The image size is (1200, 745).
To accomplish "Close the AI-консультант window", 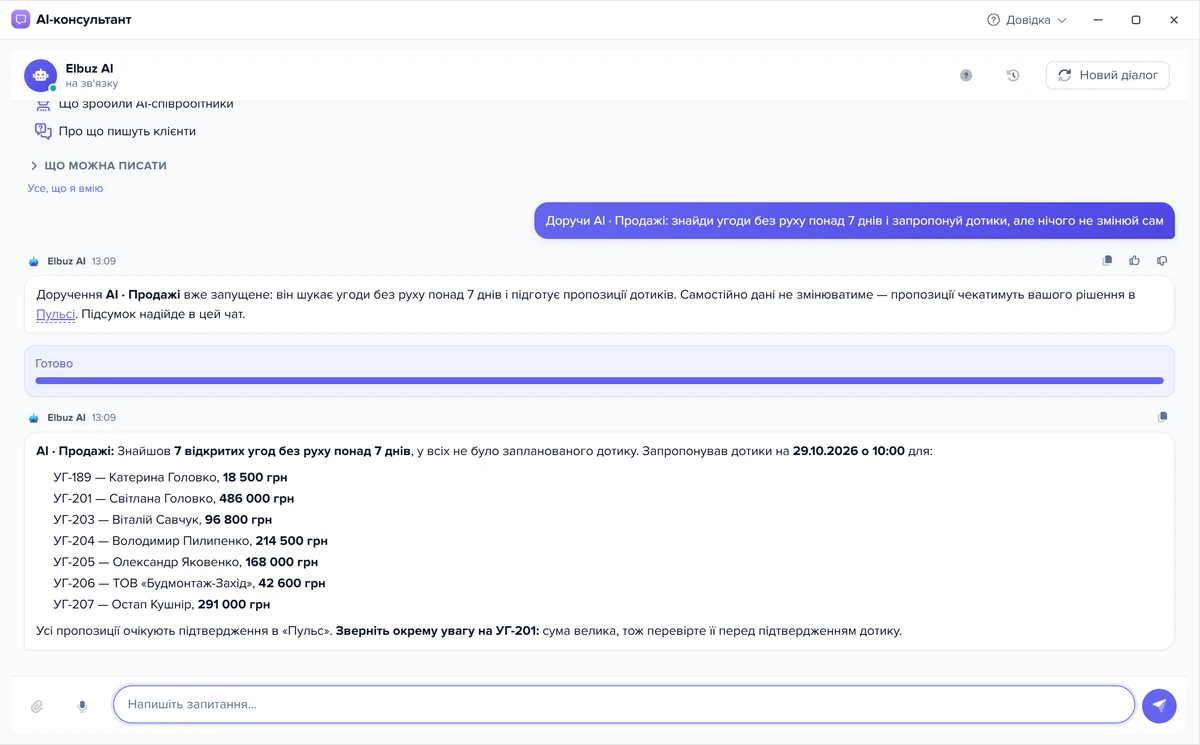I will pos(1174,20).
